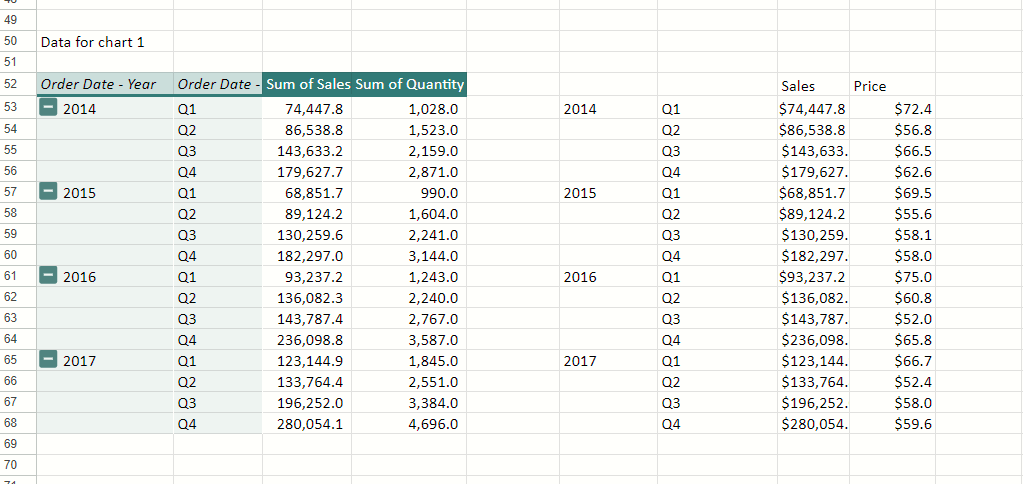Select row header 52
This screenshot has height=484, width=1023.
[18, 84]
